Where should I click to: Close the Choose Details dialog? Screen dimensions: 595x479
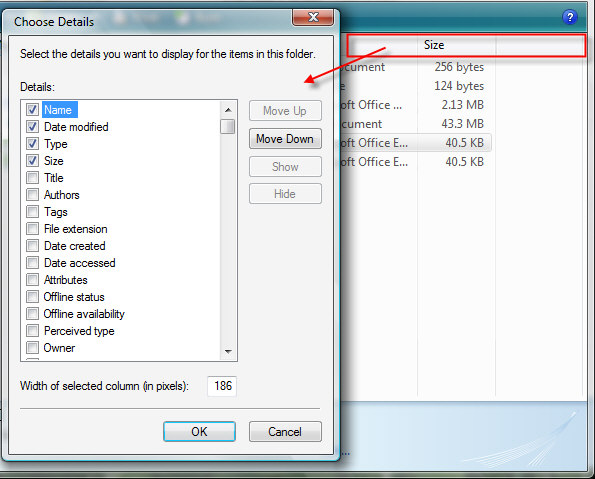313,17
